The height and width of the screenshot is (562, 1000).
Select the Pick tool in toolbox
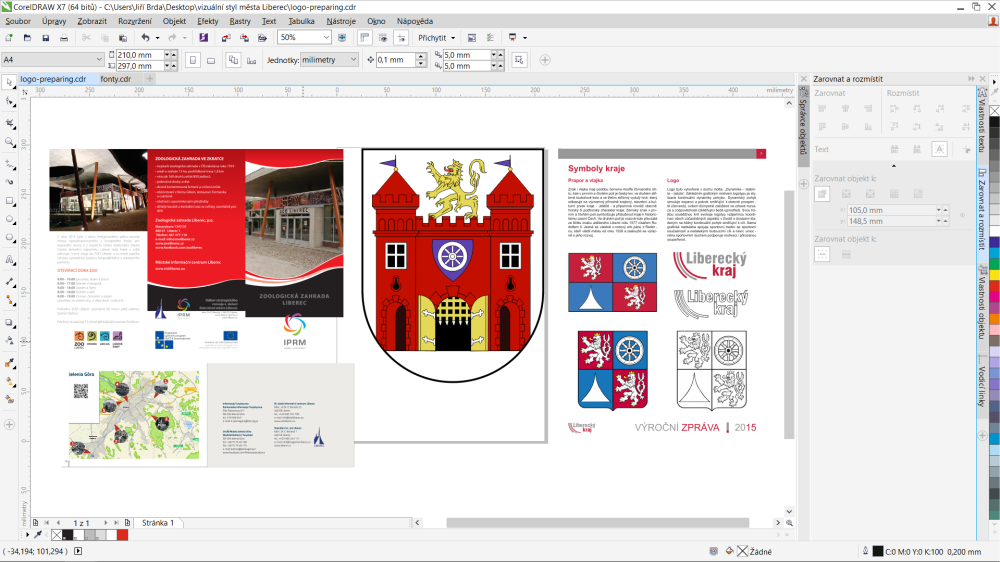[x=10, y=83]
